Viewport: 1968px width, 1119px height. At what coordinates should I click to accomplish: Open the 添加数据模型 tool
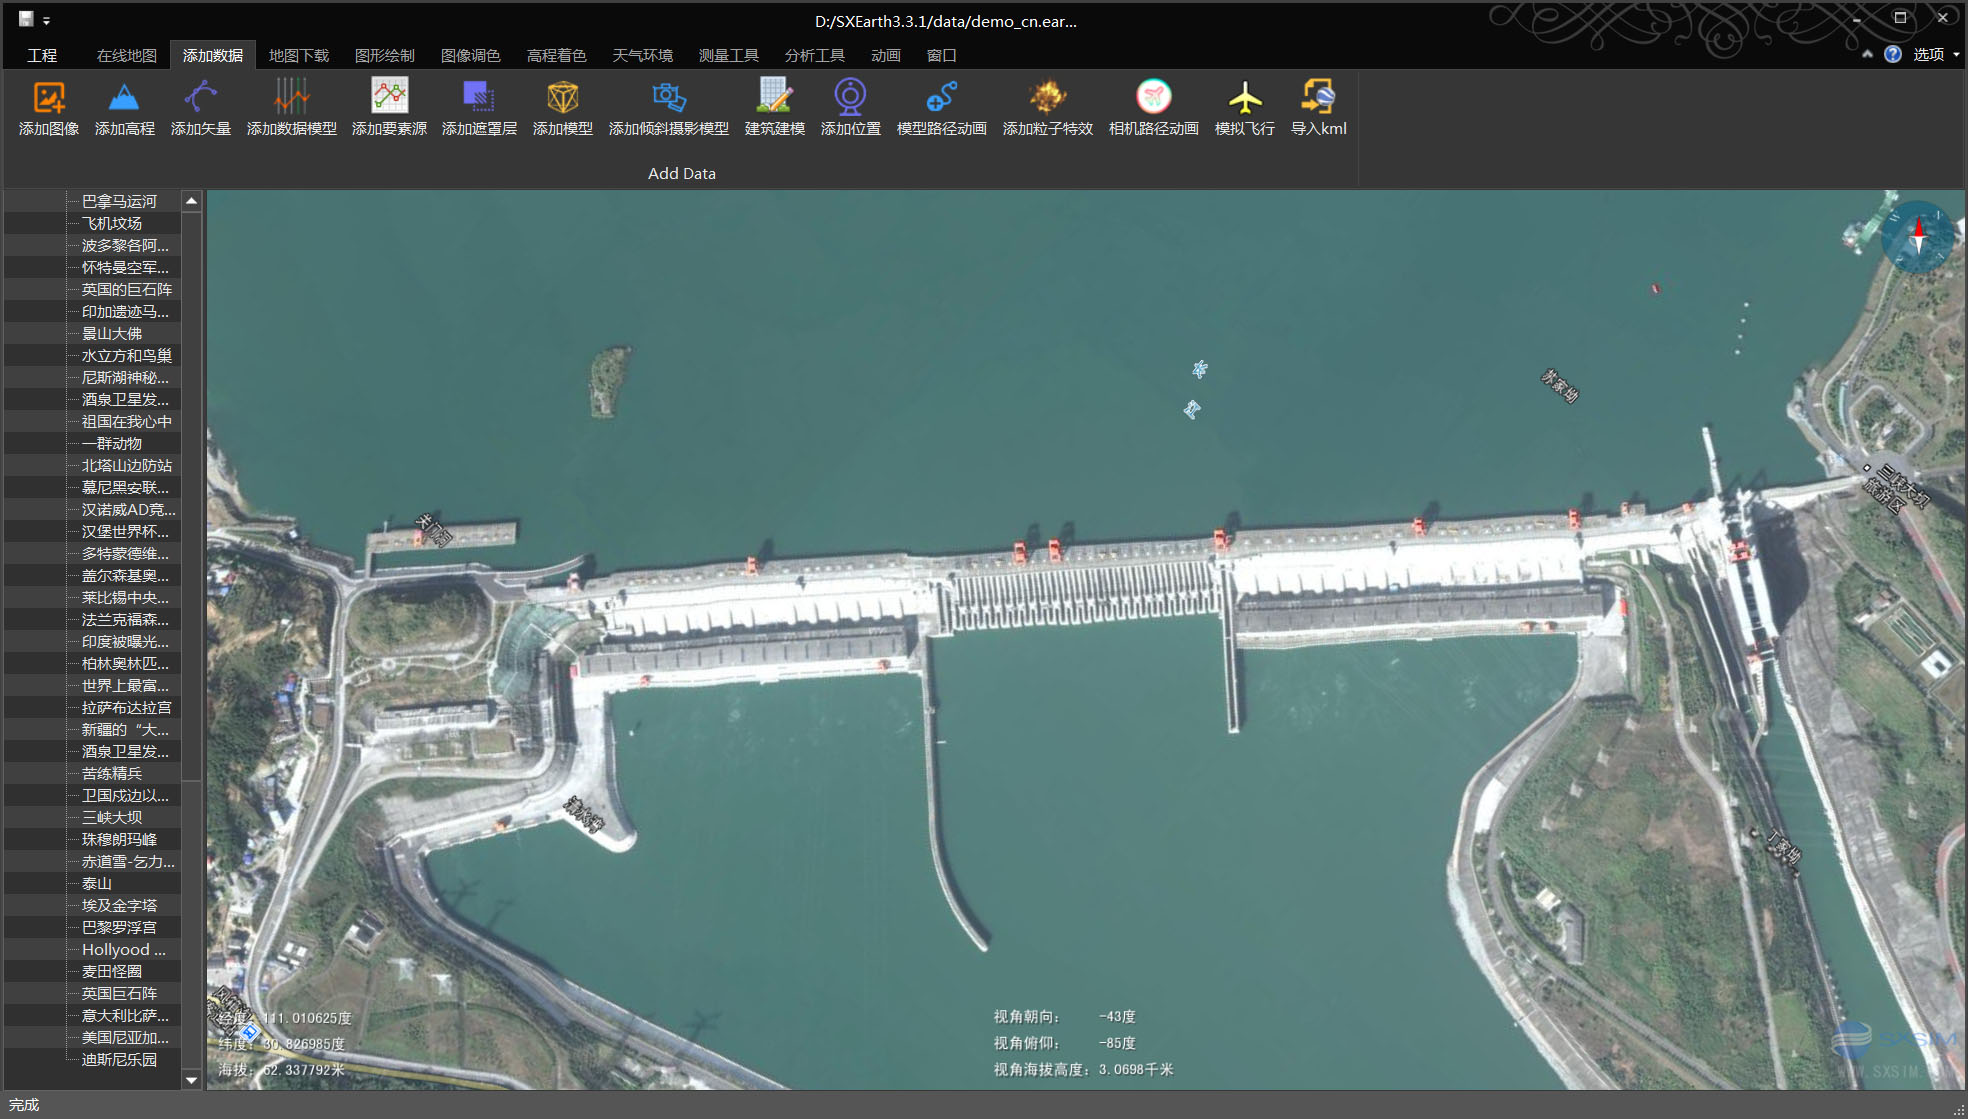(x=291, y=108)
